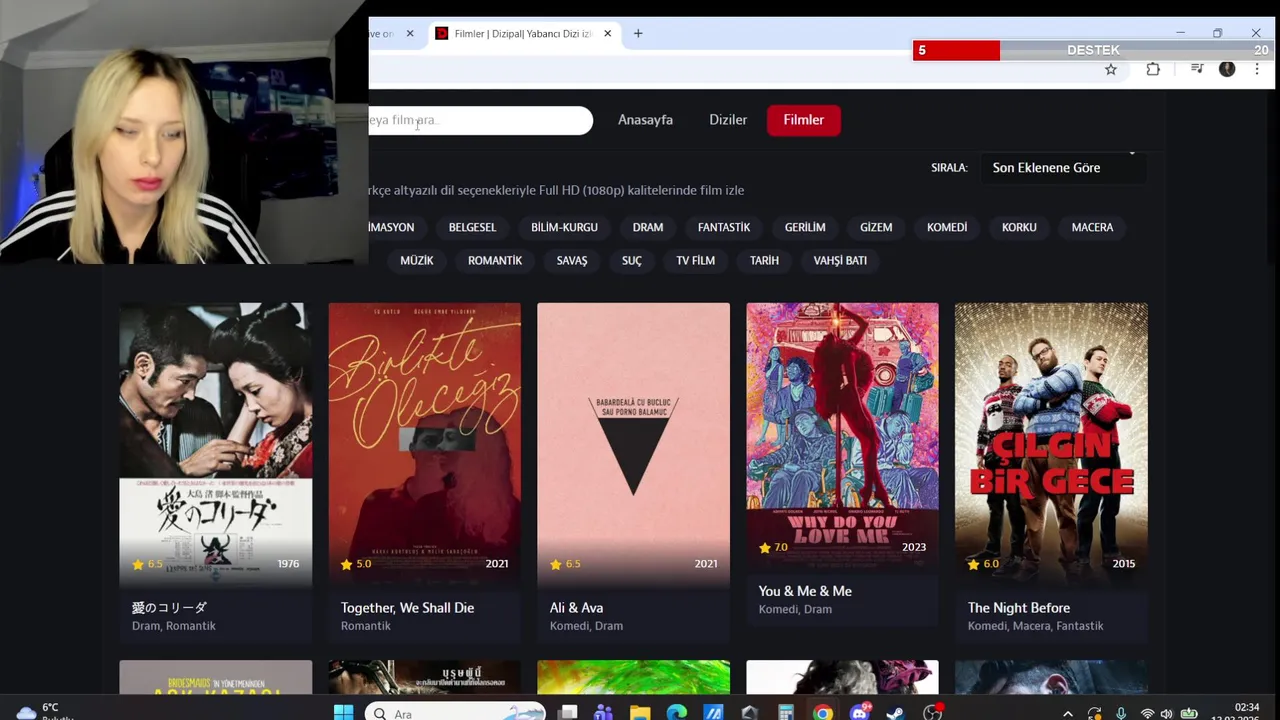The height and width of the screenshot is (720, 1280).
Task: Filter by the BİLİM-KURGU genre
Action: coord(564,227)
